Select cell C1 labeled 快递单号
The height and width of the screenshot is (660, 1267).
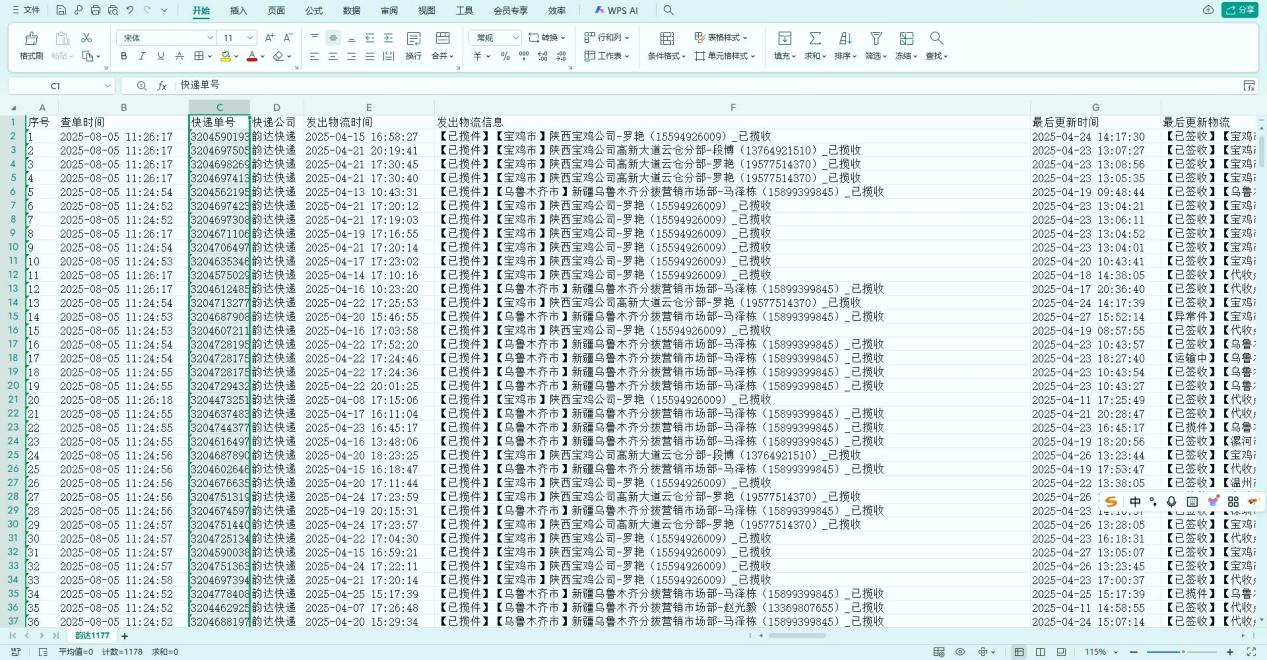(x=220, y=122)
